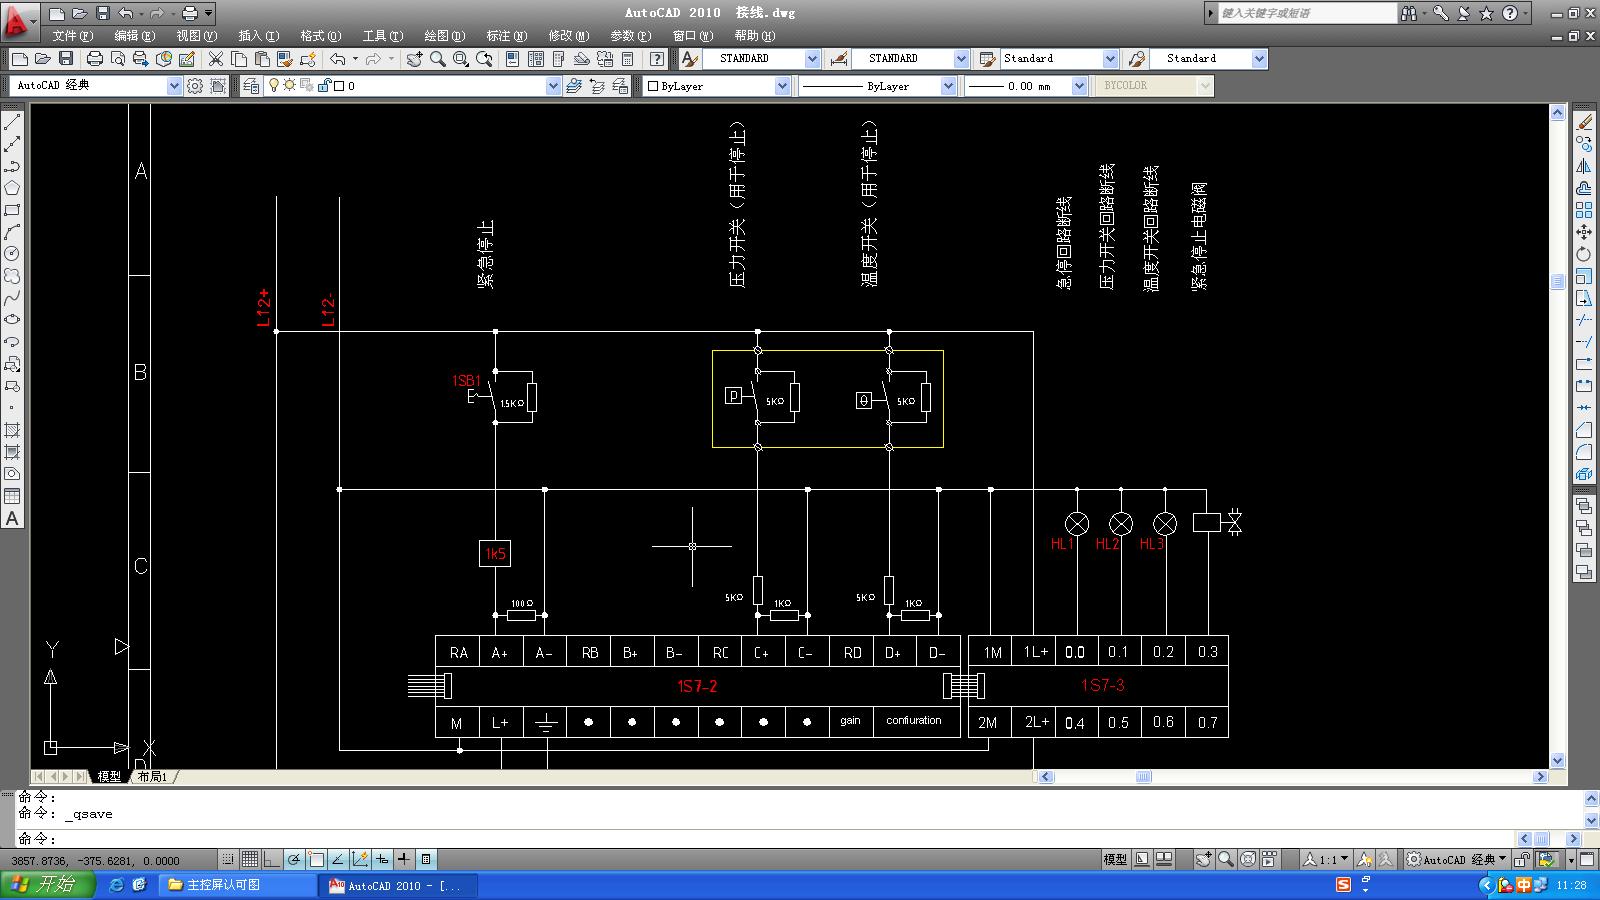Click the 开始 Start button
1600x900 pixels.
coord(47,885)
